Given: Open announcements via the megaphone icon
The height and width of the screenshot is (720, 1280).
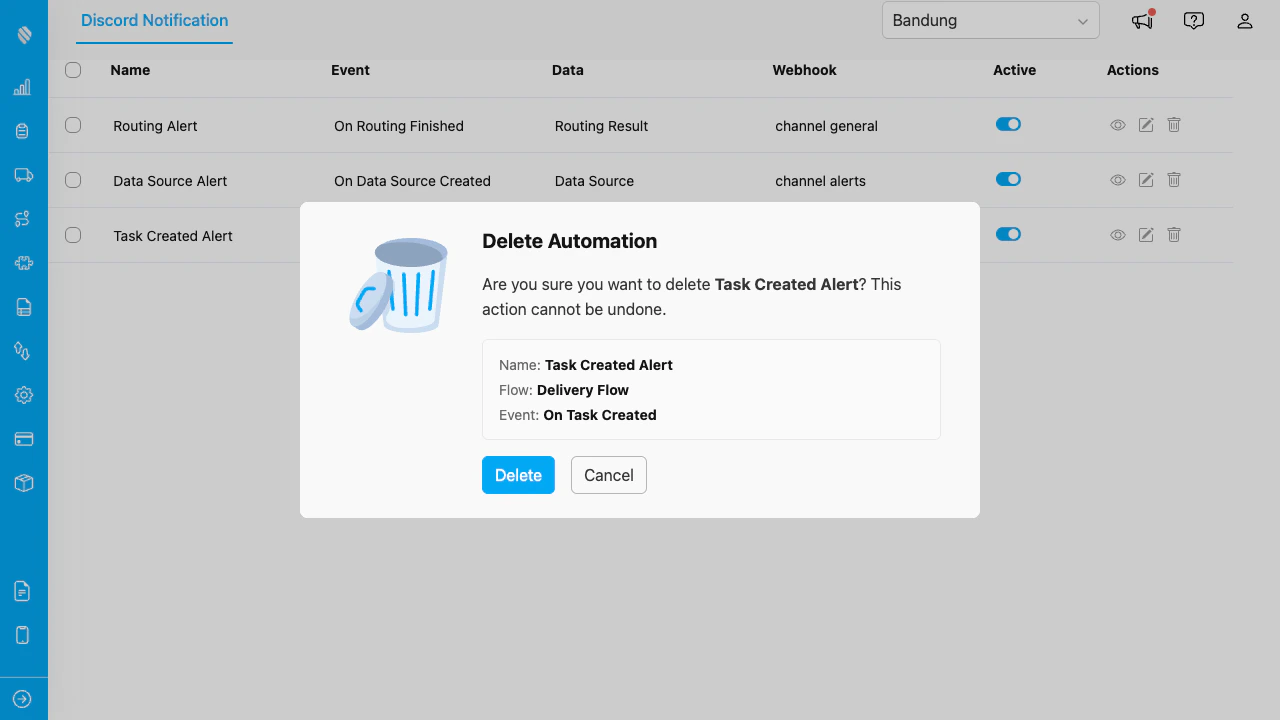Looking at the screenshot, I should click(1141, 20).
